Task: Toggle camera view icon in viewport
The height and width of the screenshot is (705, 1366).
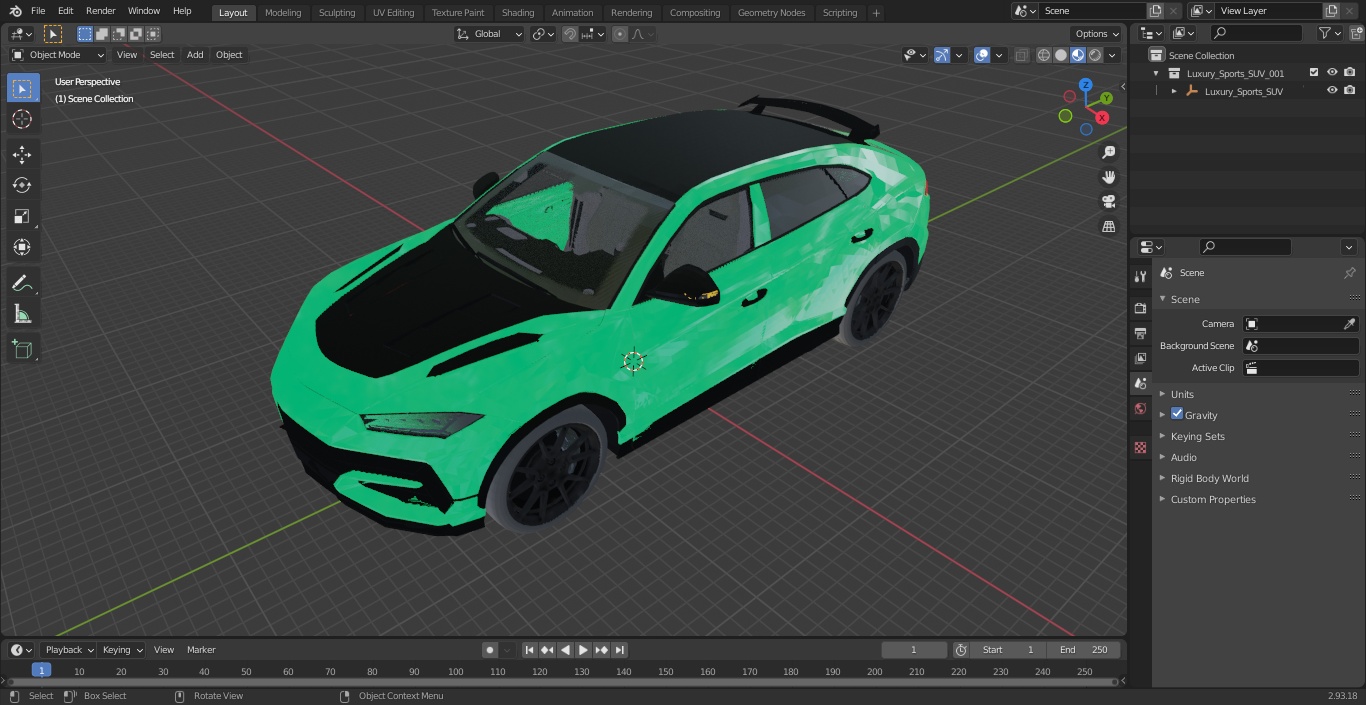Action: point(1108,202)
